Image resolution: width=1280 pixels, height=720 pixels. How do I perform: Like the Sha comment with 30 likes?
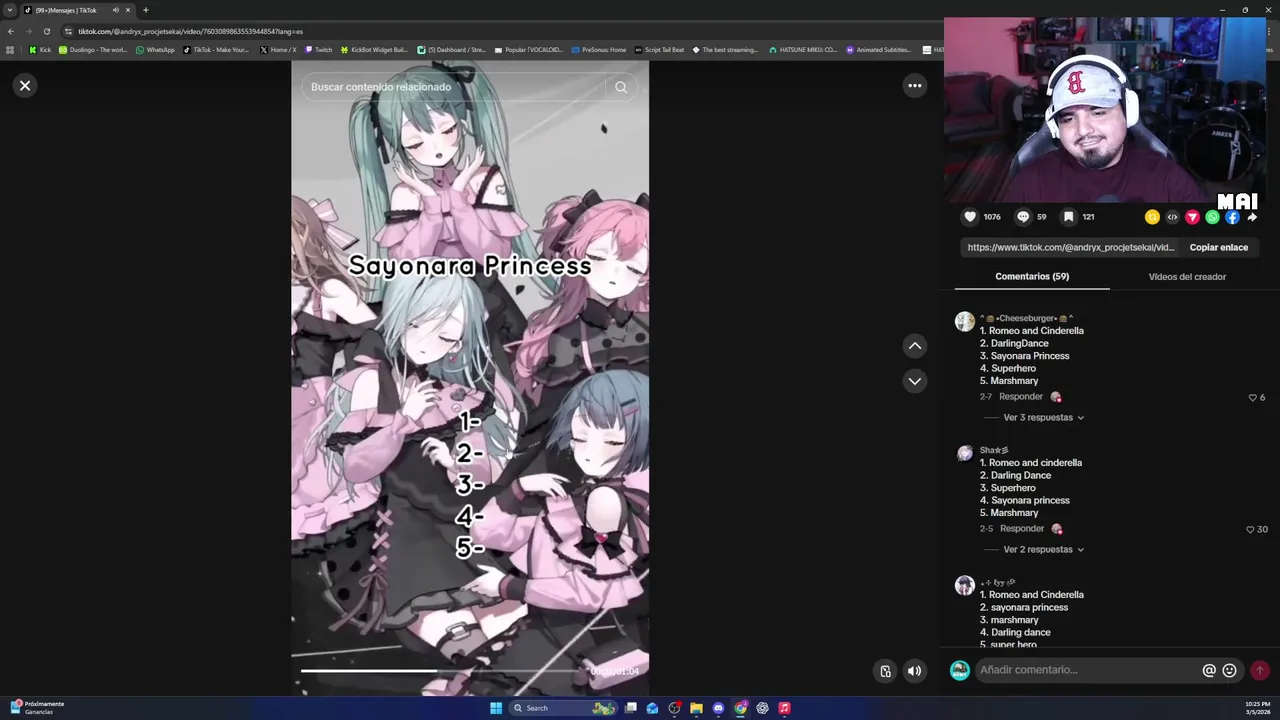tap(1250, 530)
